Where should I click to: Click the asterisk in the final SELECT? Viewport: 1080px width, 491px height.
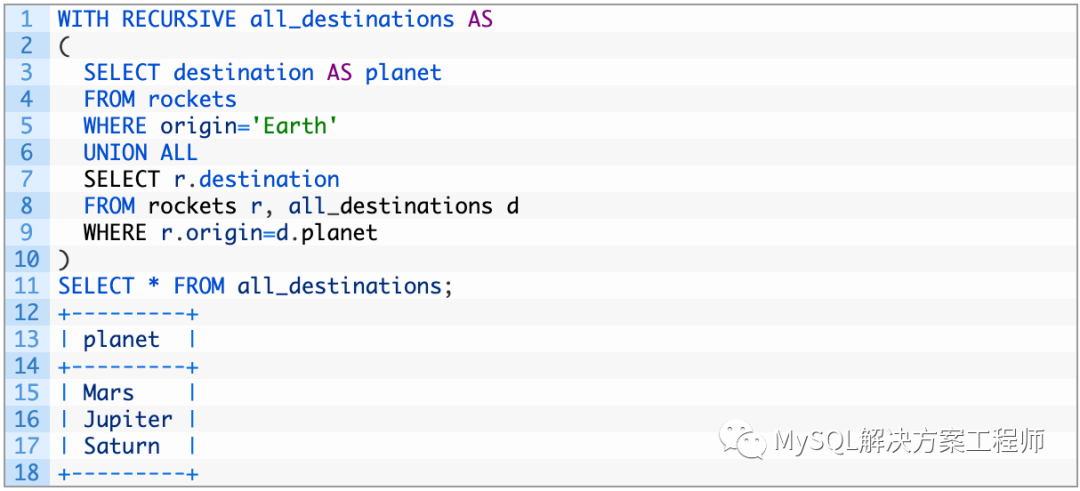point(153,286)
